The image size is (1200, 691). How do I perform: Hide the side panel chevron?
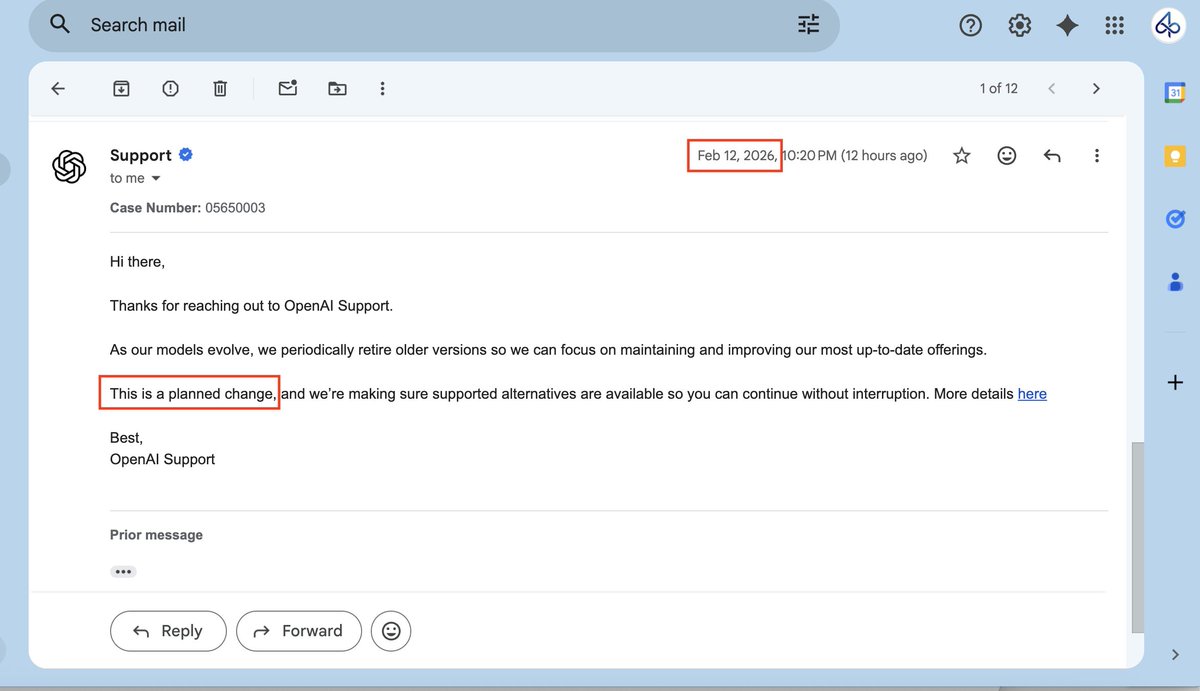pyautogui.click(x=1175, y=655)
